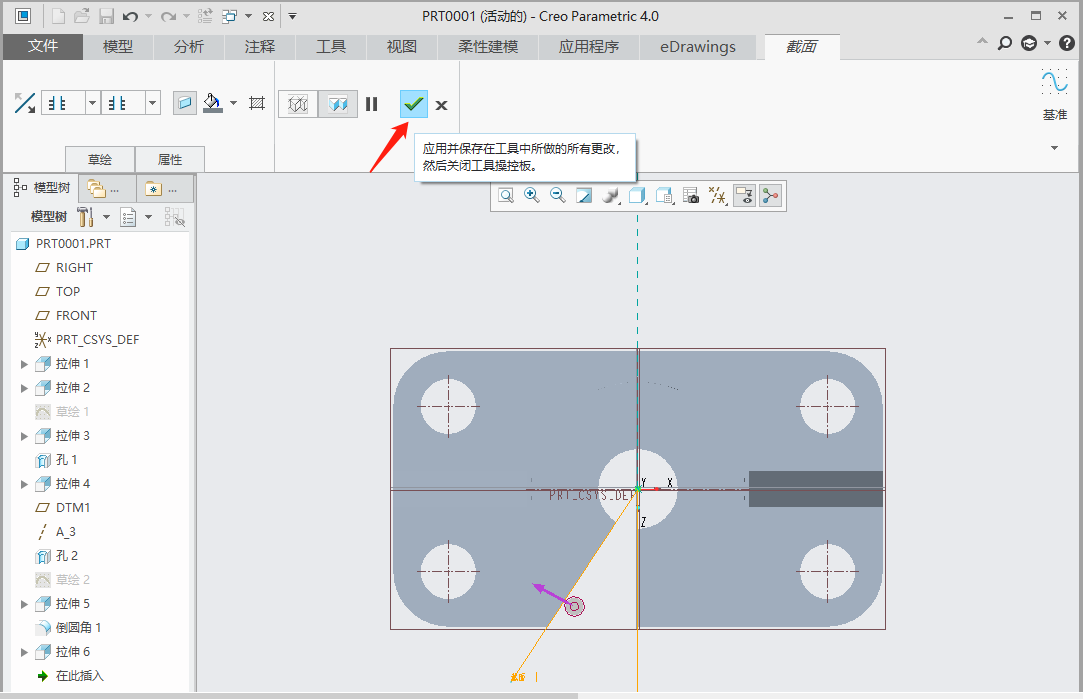Switch to the 柔性建模 ribbon tab
The width and height of the screenshot is (1083, 699).
point(488,47)
